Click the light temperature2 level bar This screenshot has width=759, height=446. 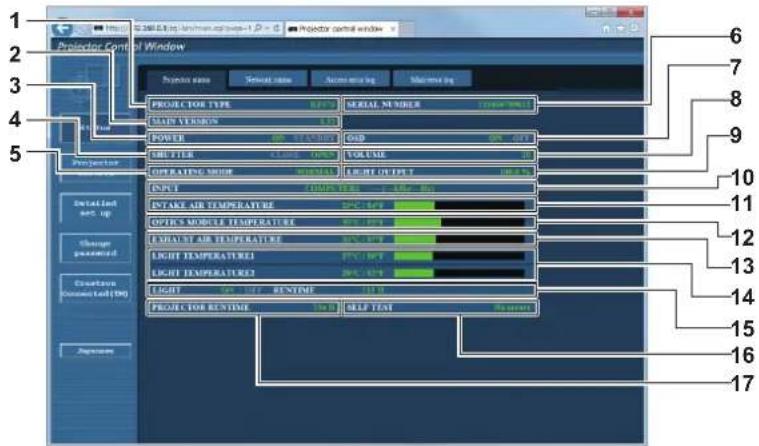[x=459, y=273]
